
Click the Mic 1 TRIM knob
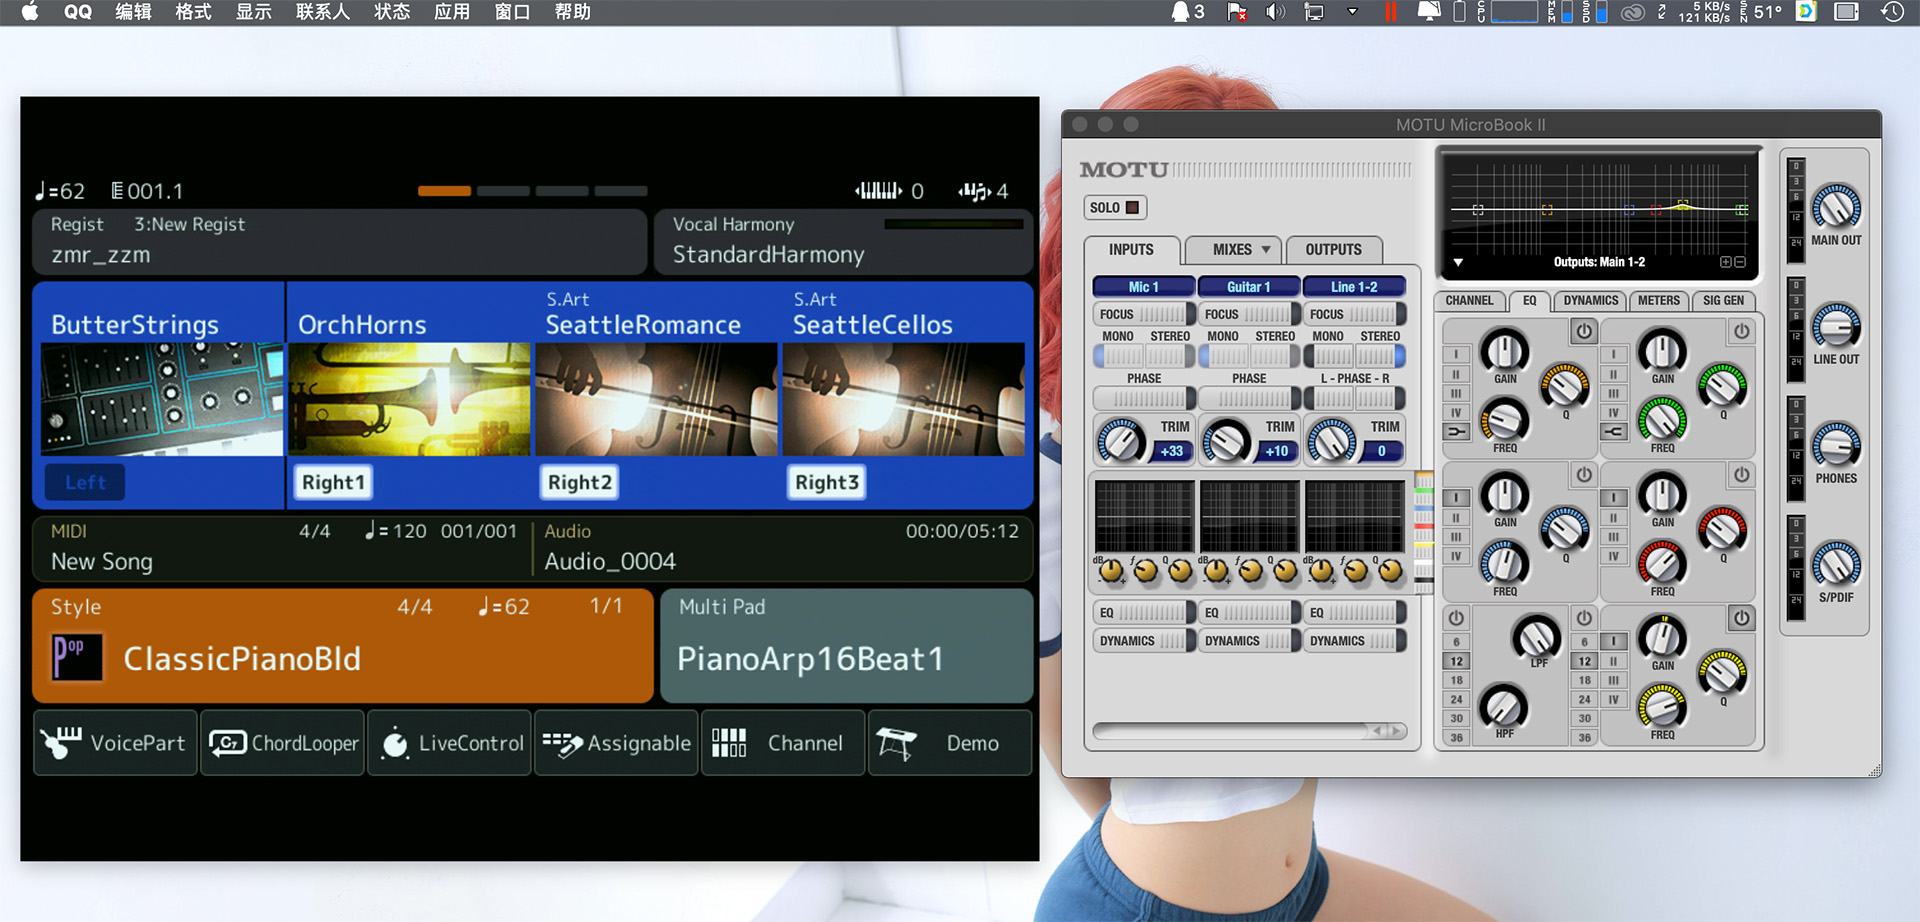pos(1121,441)
